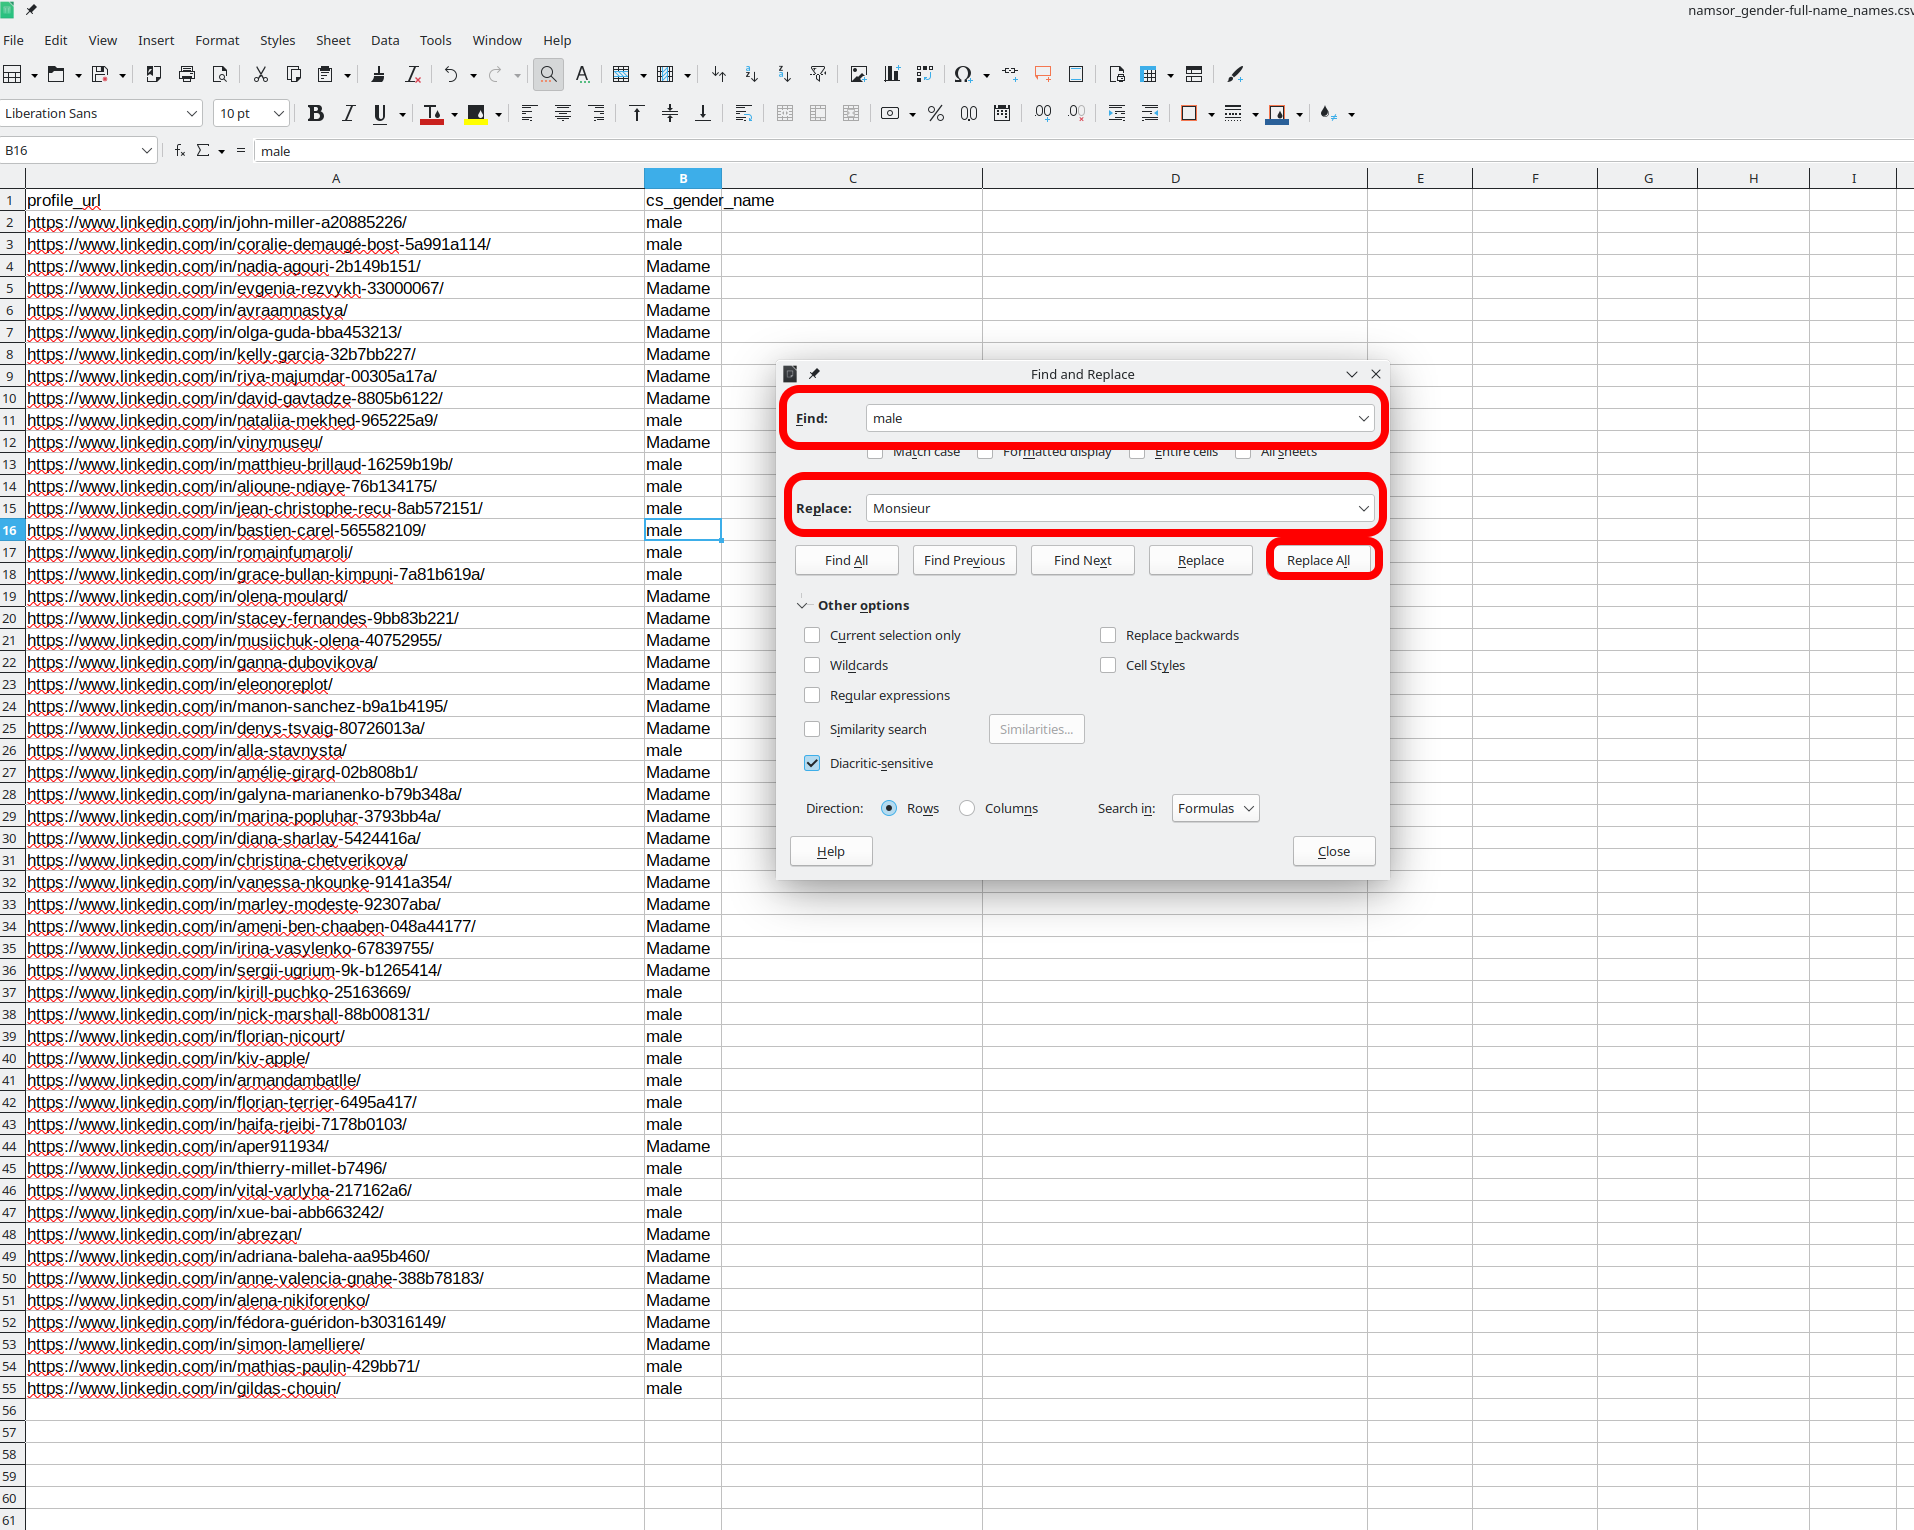The height and width of the screenshot is (1530, 1914).
Task: Open the Borders style dropdown arrow
Action: [1212, 114]
